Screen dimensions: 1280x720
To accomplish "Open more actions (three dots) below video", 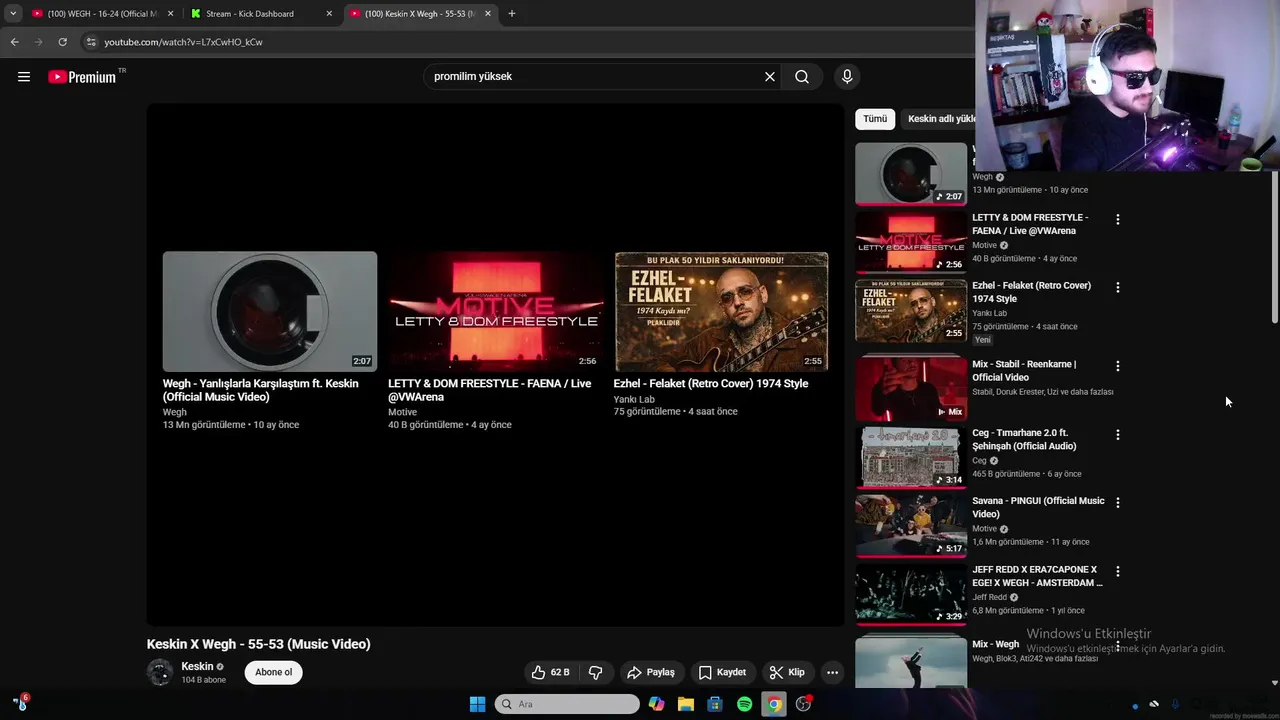I will tap(832, 672).
